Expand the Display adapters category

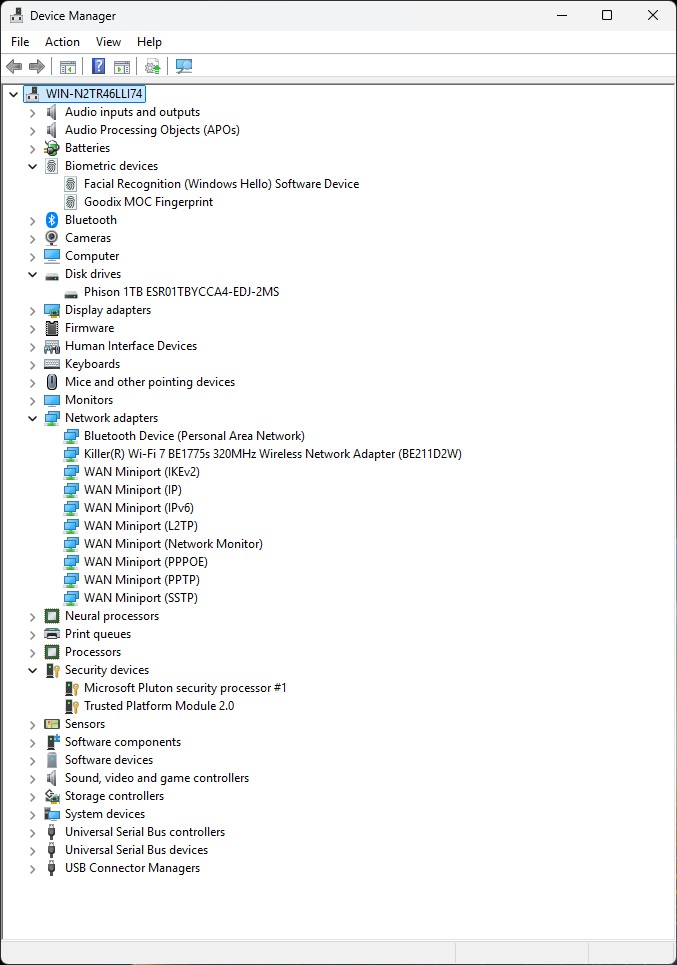click(33, 311)
